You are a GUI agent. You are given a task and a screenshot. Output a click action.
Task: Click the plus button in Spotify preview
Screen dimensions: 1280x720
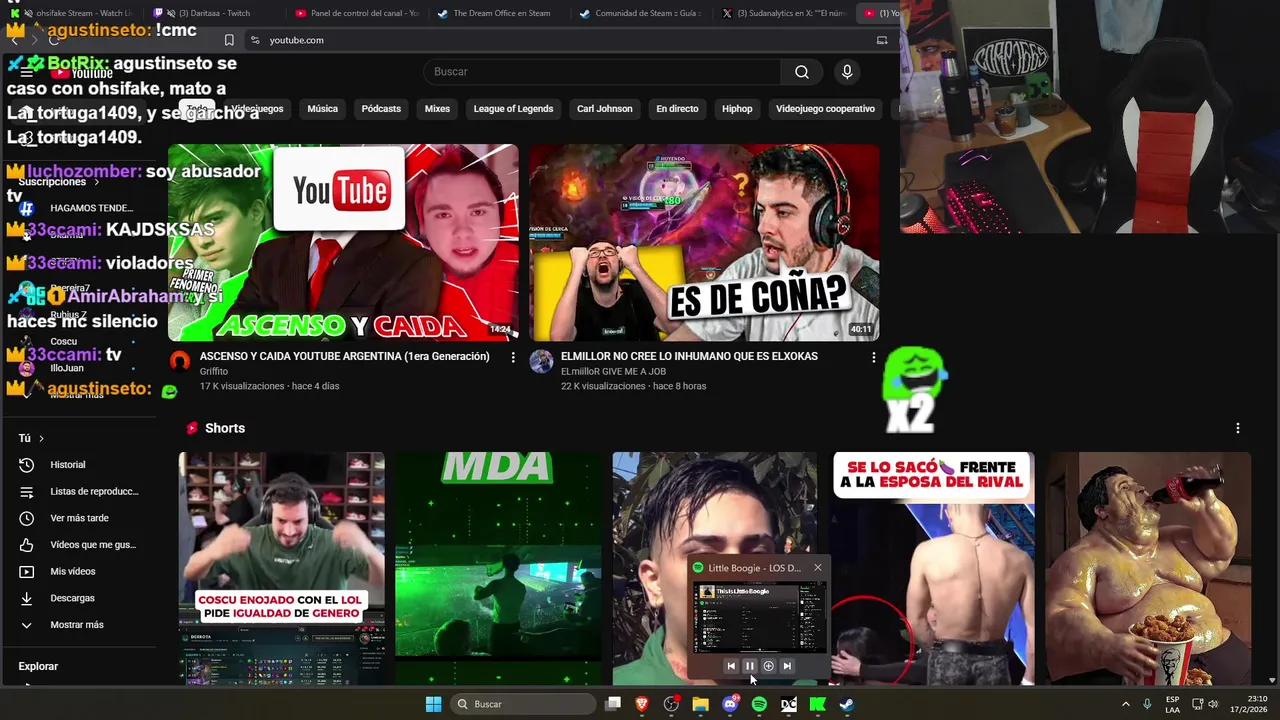pyautogui.click(x=768, y=666)
